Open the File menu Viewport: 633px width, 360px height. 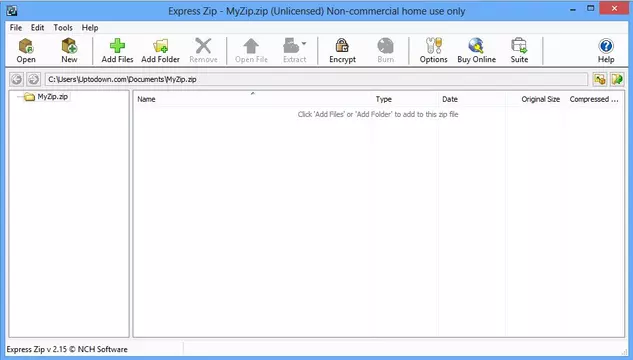(x=16, y=27)
